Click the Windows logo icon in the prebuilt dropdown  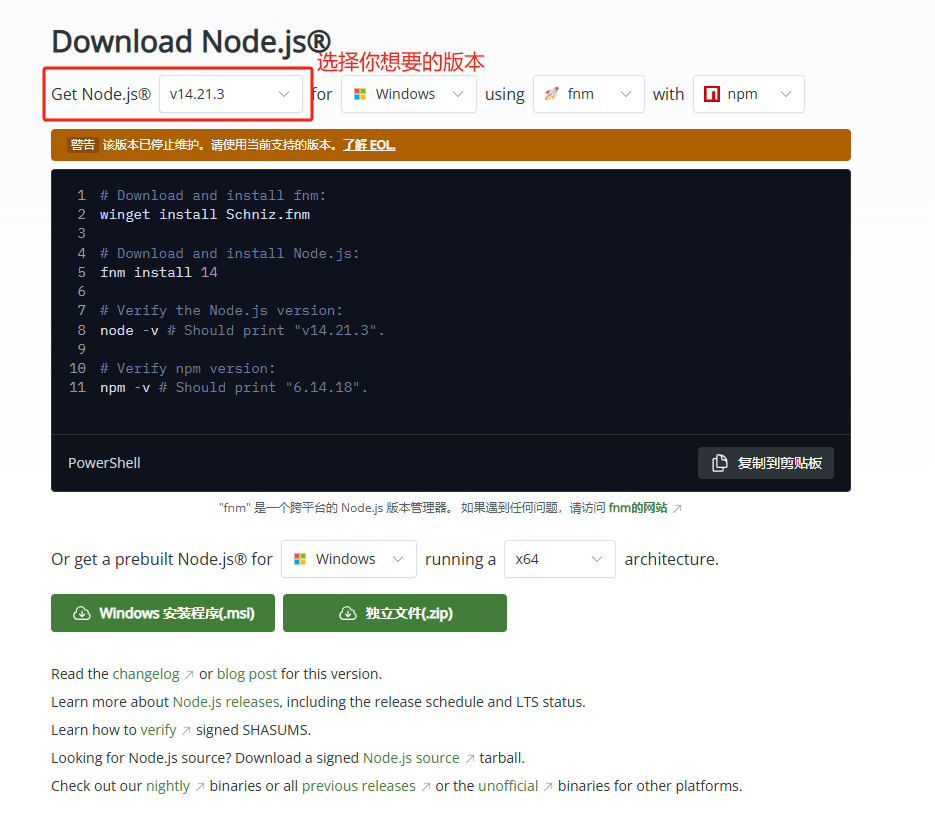[x=300, y=559]
